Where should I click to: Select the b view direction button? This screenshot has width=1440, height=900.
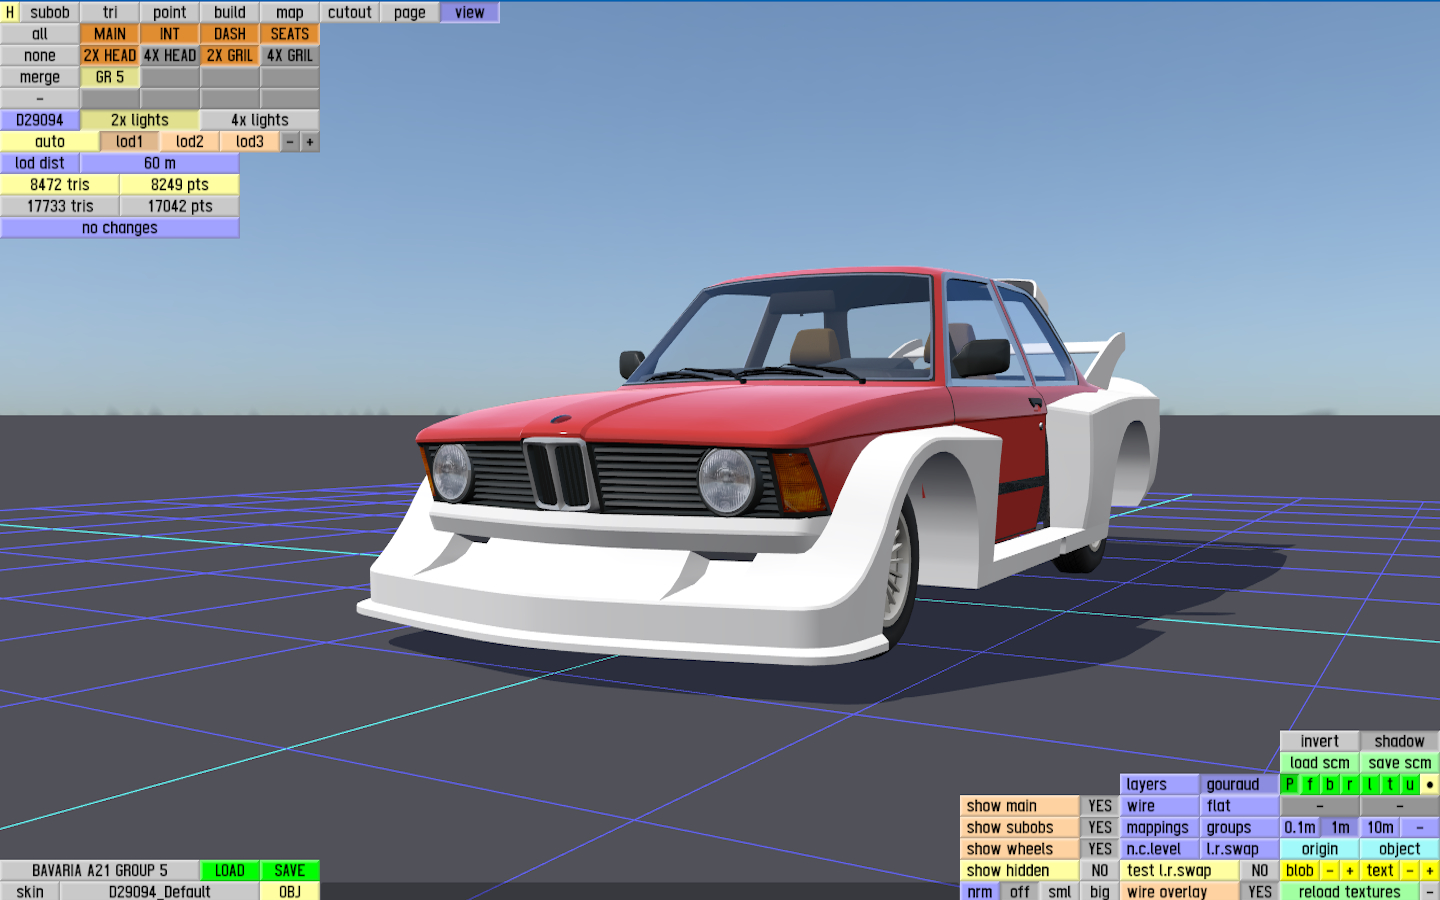pyautogui.click(x=1330, y=785)
